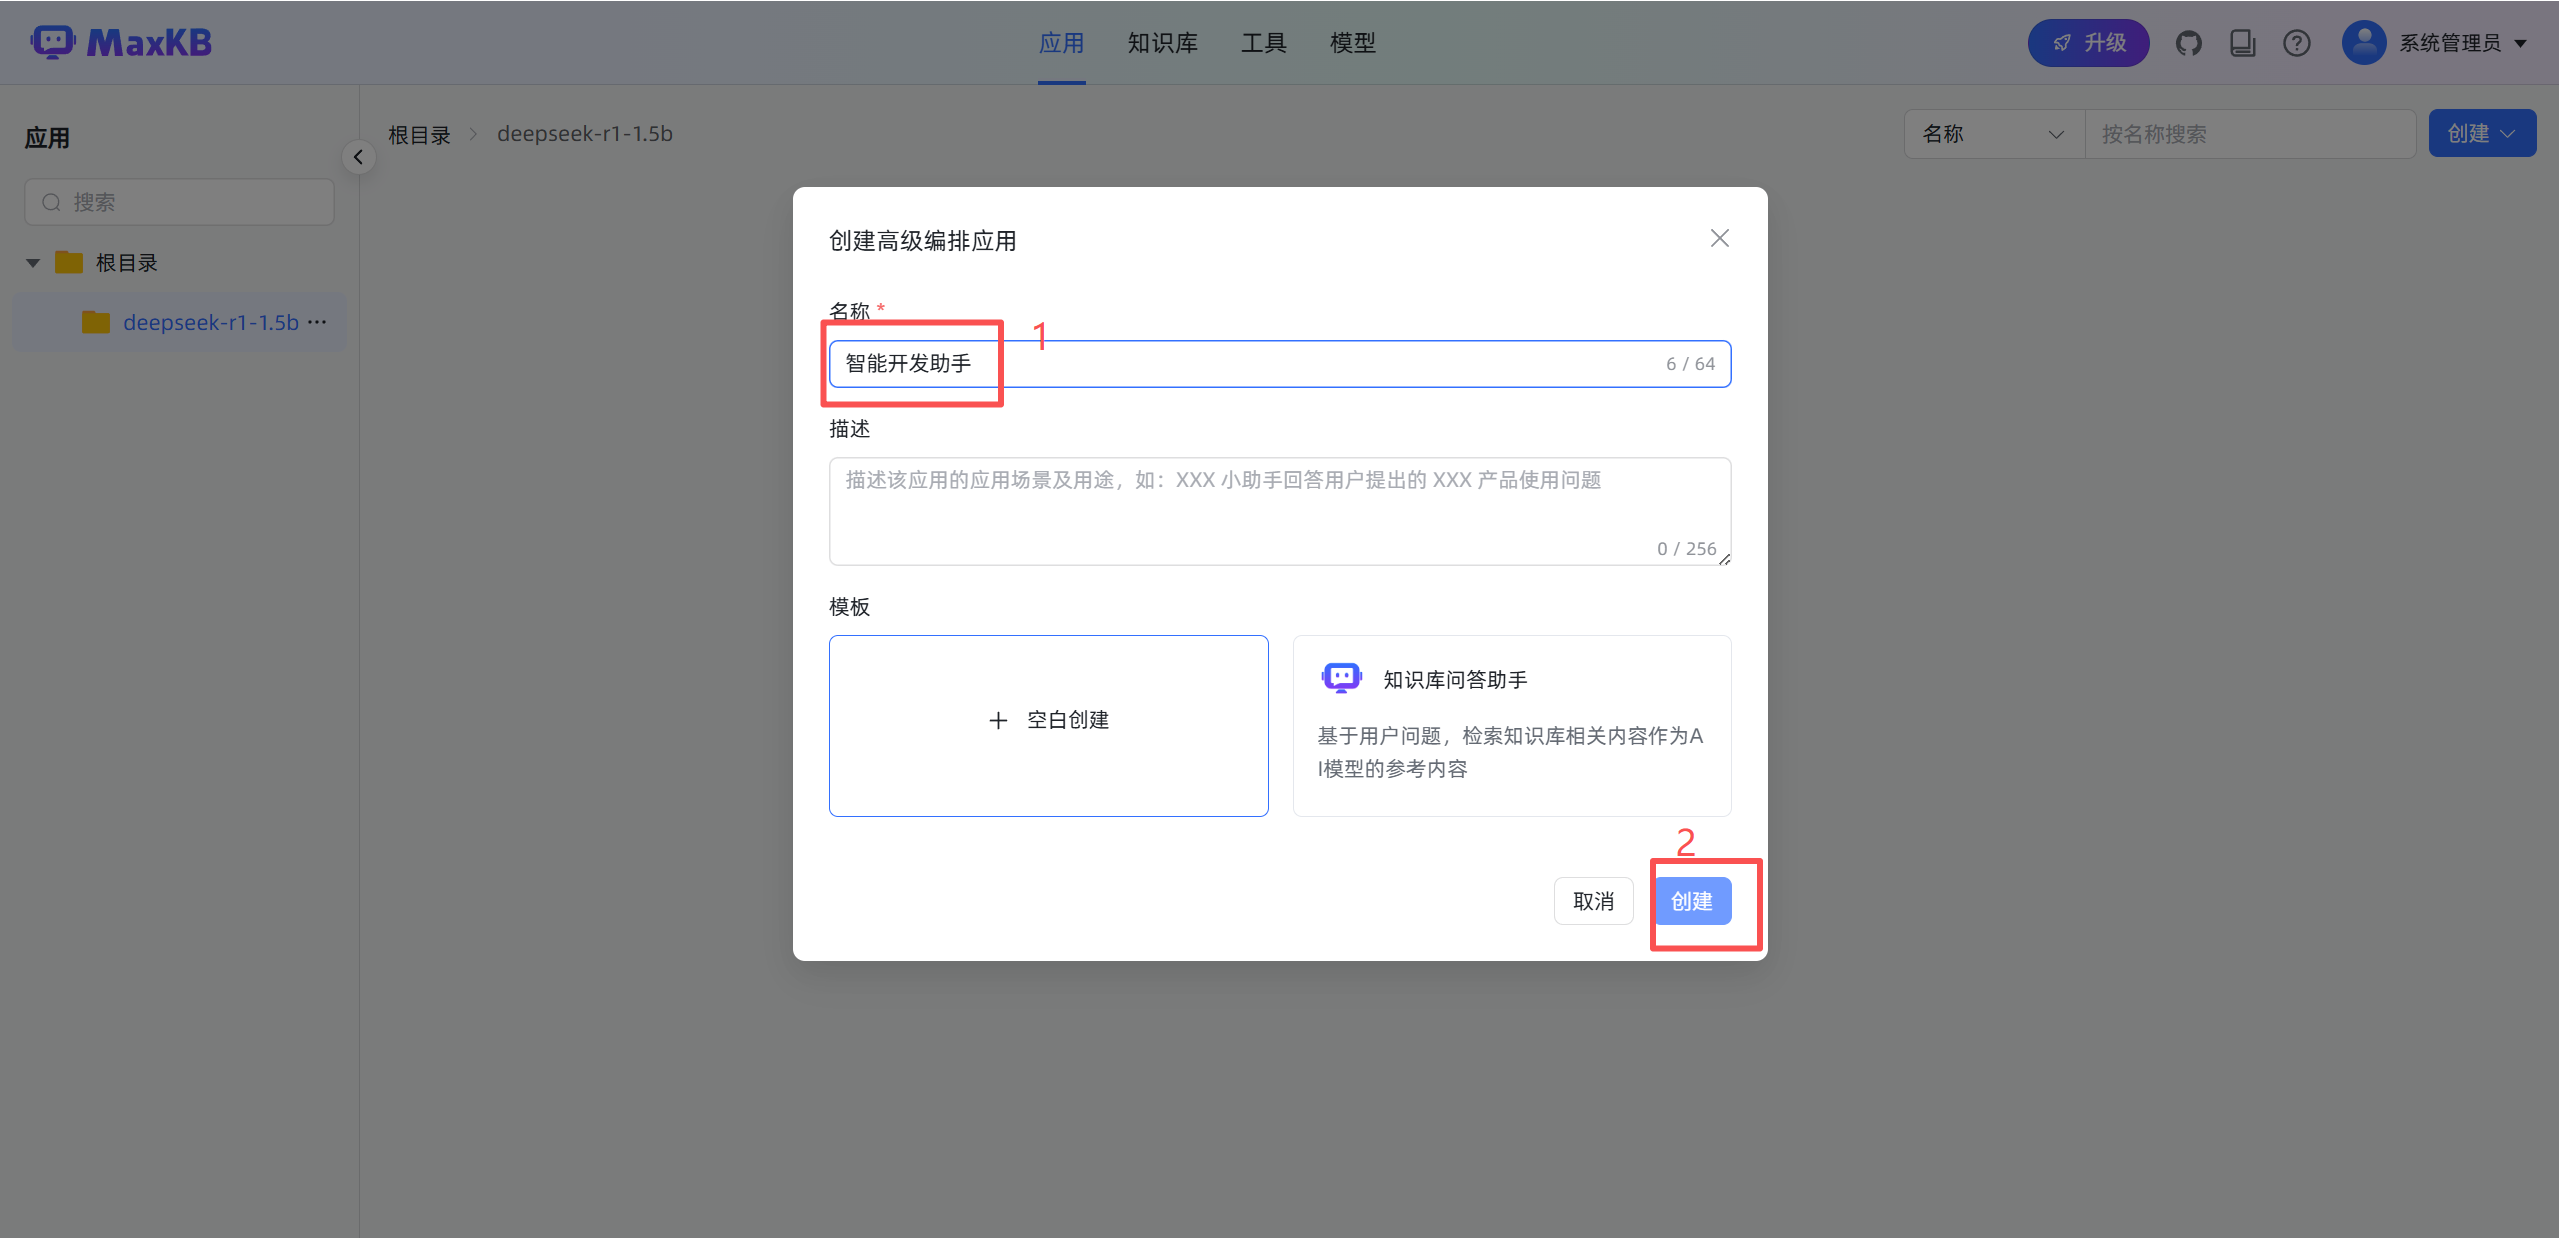The height and width of the screenshot is (1238, 2559).
Task: Open the documentation book icon
Action: tap(2242, 43)
